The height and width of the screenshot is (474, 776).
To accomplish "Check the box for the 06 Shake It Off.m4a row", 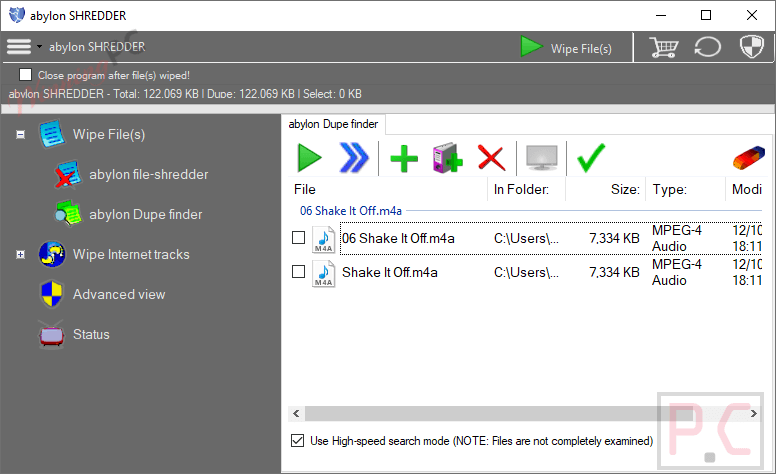I will [x=298, y=237].
